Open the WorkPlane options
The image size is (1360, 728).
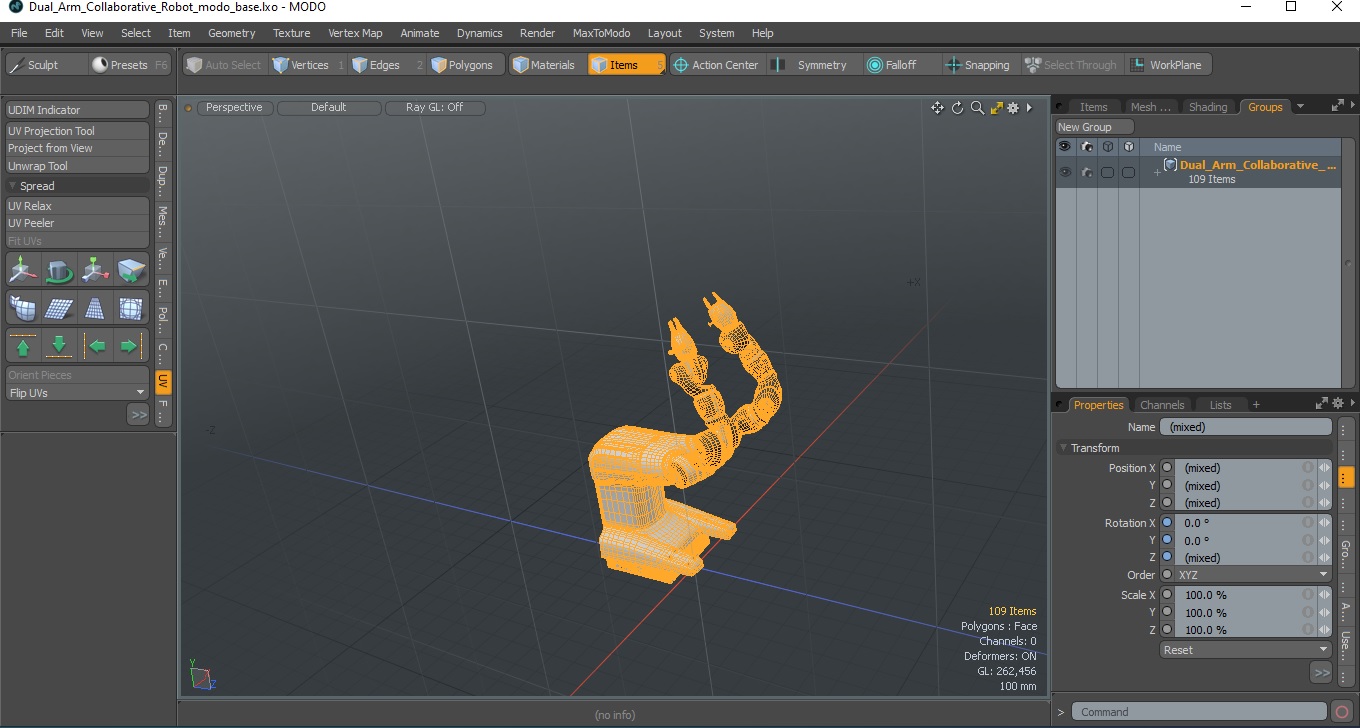click(1167, 65)
